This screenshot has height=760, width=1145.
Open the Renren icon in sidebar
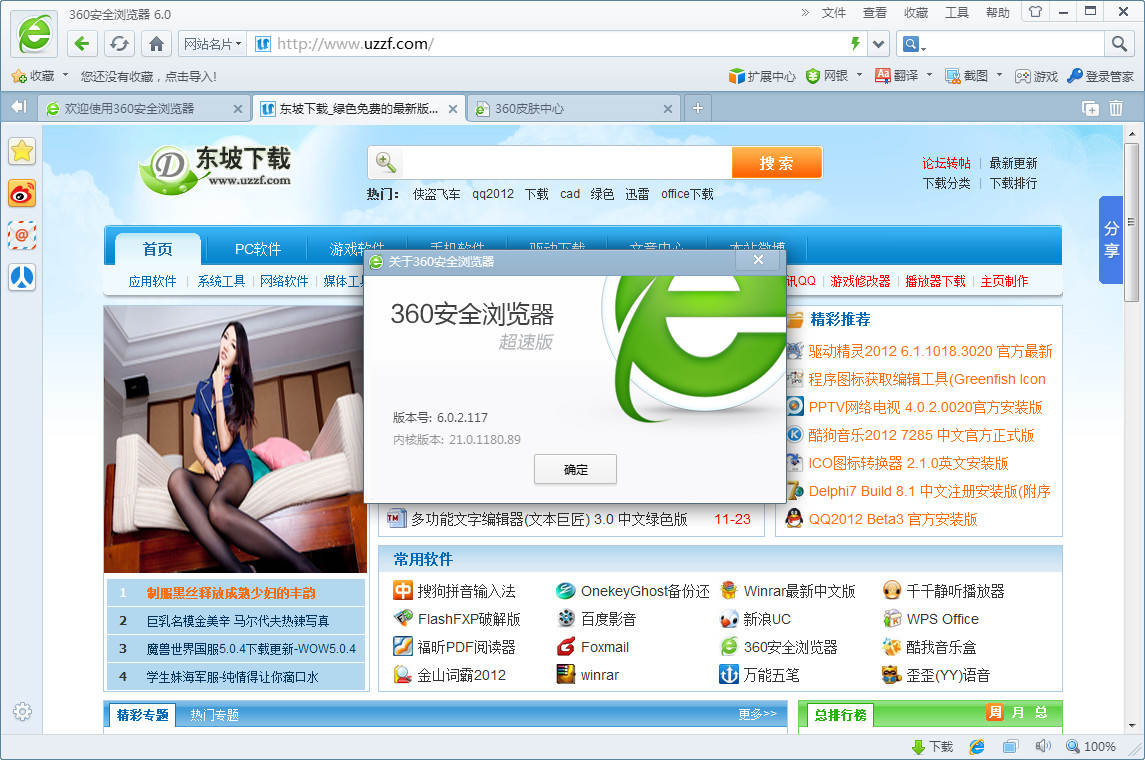[x=22, y=277]
